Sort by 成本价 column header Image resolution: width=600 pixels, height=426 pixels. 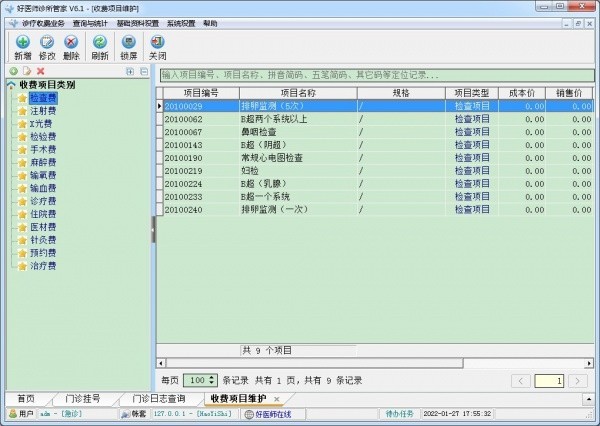[x=522, y=93]
